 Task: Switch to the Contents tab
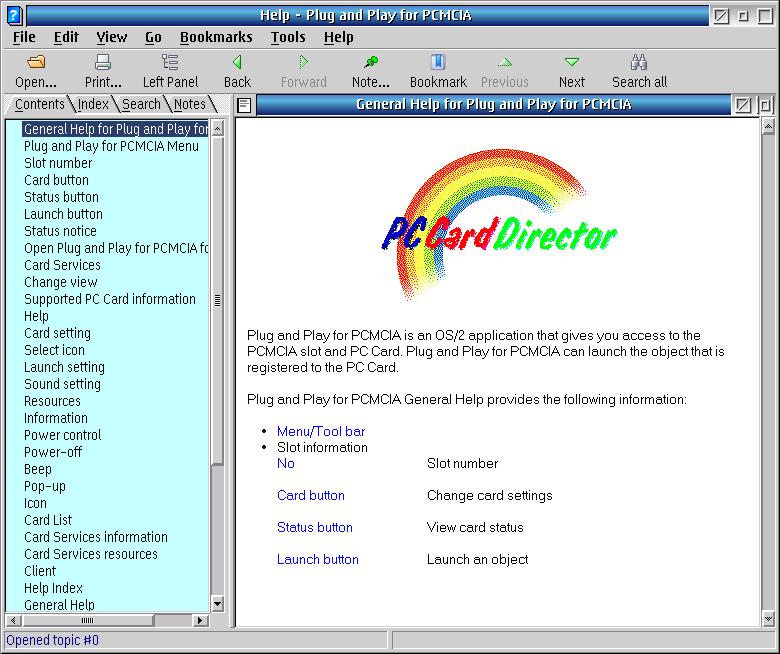click(x=39, y=104)
